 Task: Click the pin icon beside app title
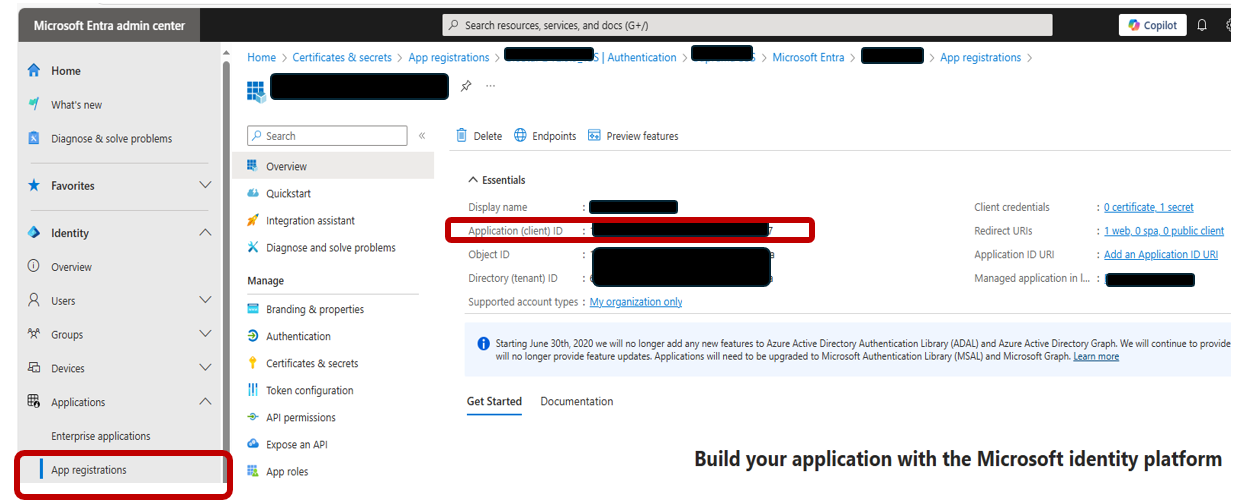[x=465, y=86]
